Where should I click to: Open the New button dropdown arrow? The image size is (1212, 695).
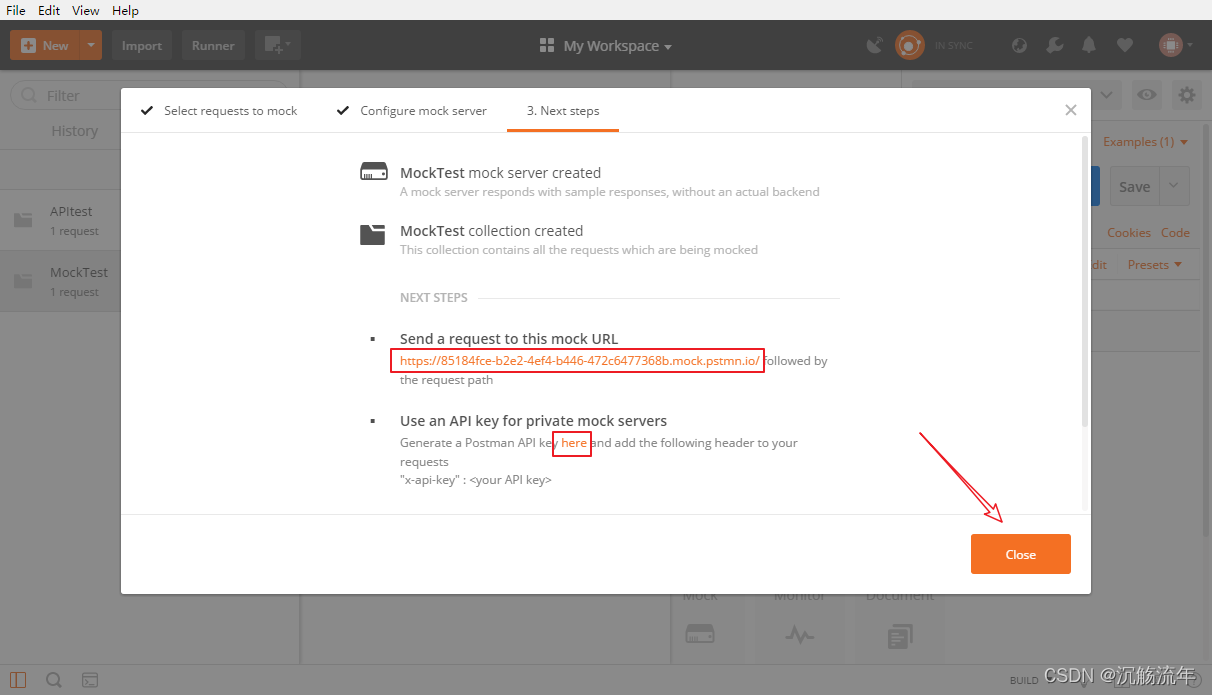tap(91, 45)
